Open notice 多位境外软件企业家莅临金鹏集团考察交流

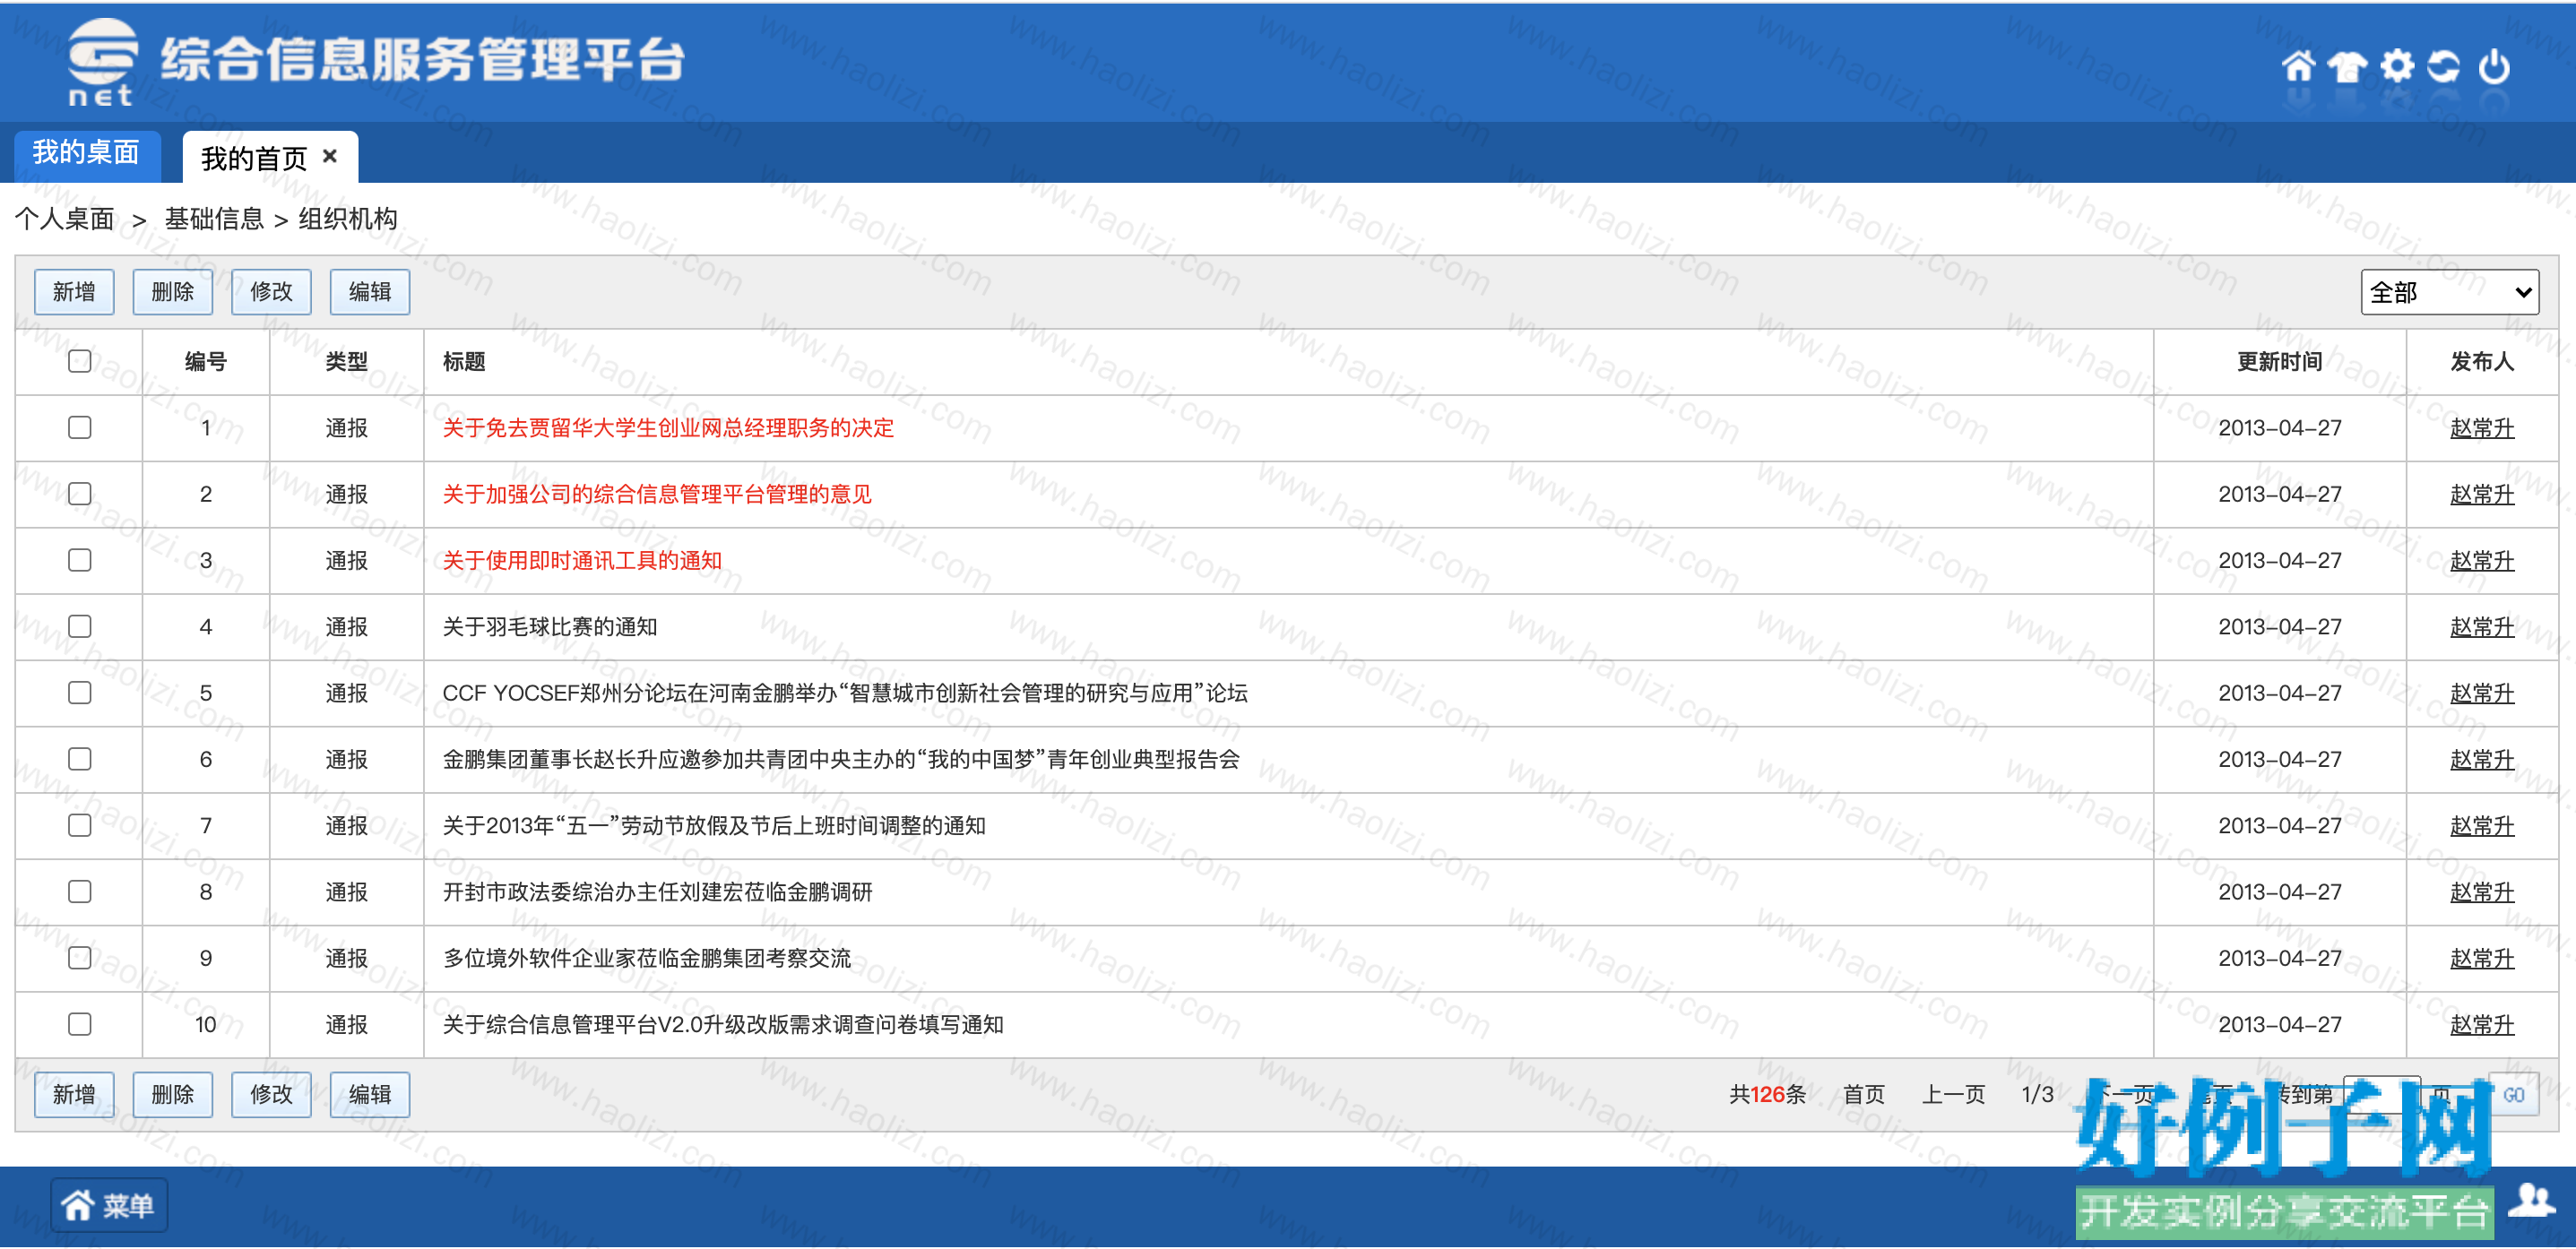[647, 958]
